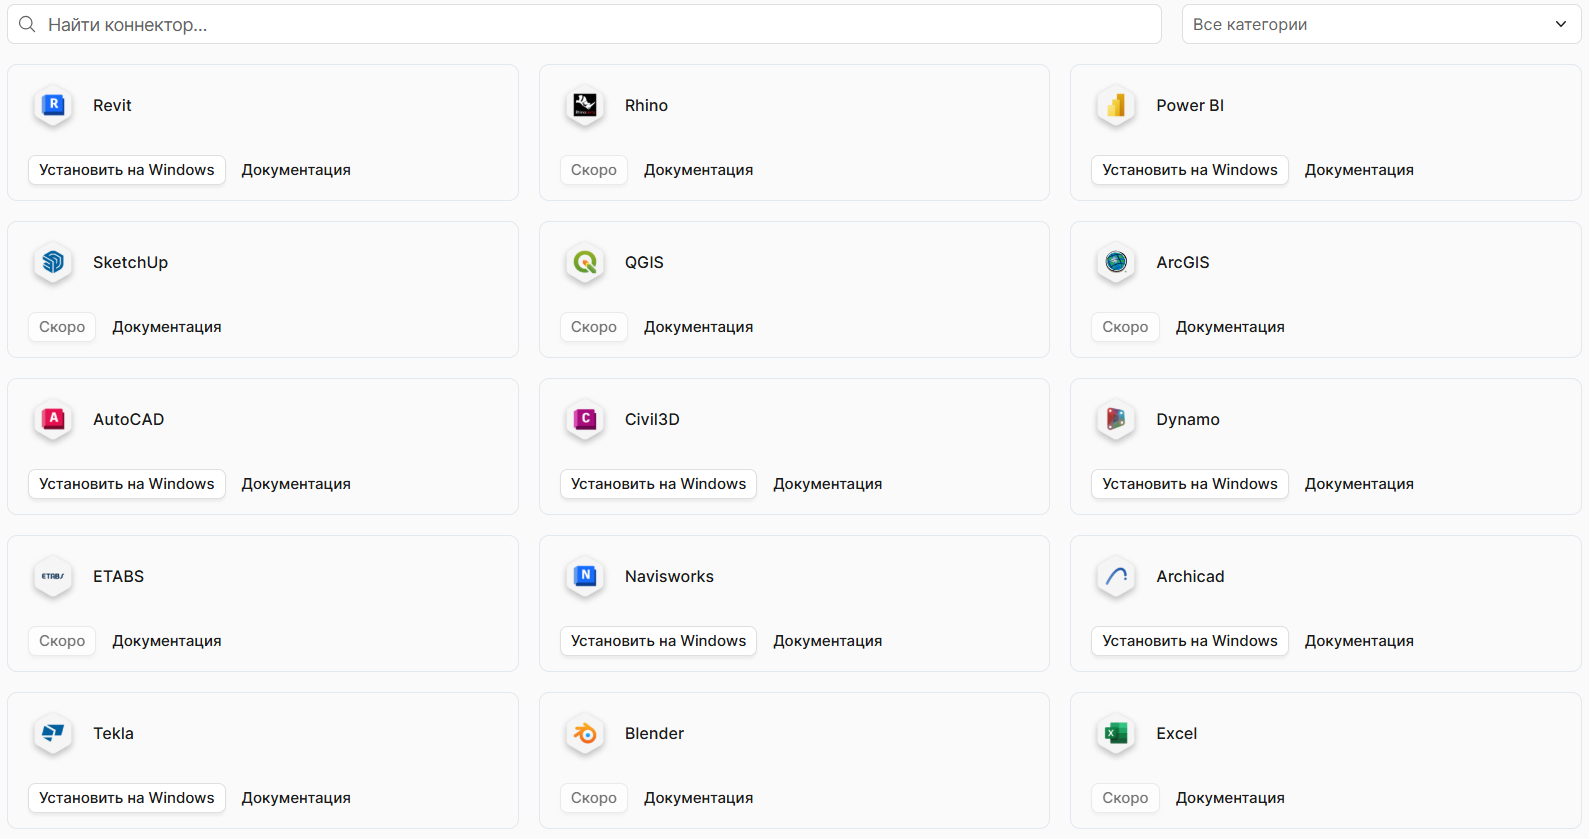Install Tekla connector on Windows
Screen dimensions: 1589x839
click(x=127, y=798)
